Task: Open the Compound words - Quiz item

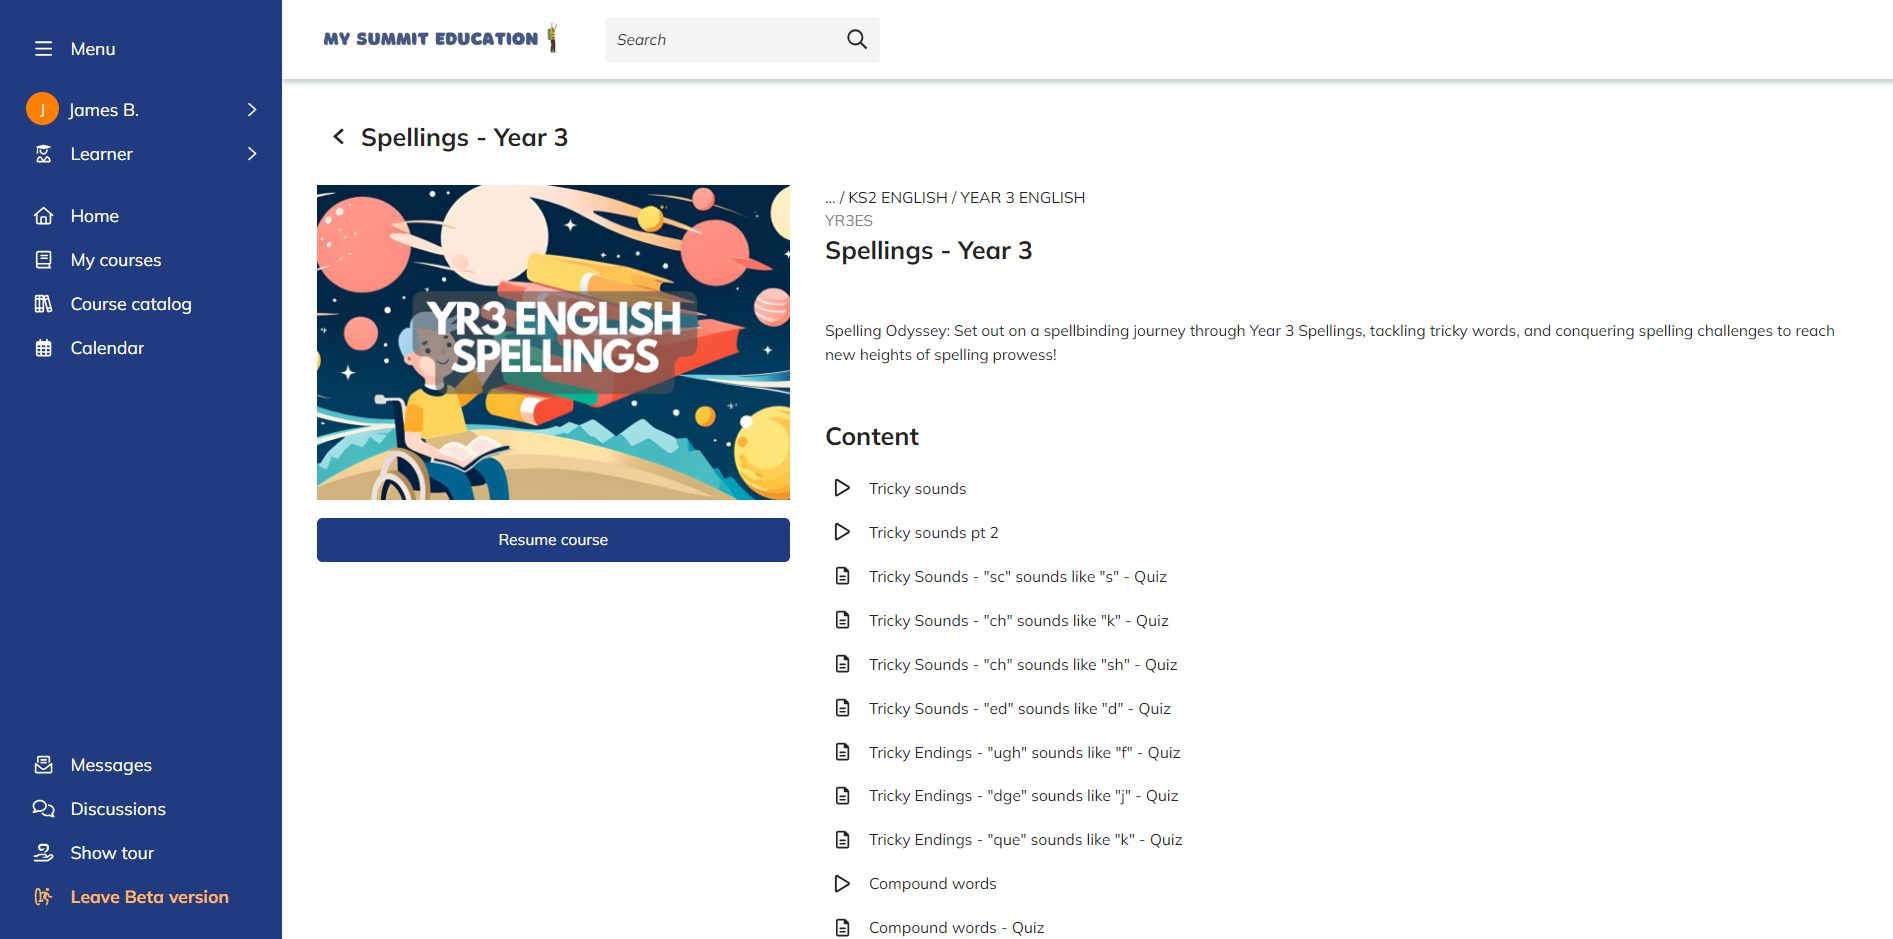Action: (x=957, y=928)
